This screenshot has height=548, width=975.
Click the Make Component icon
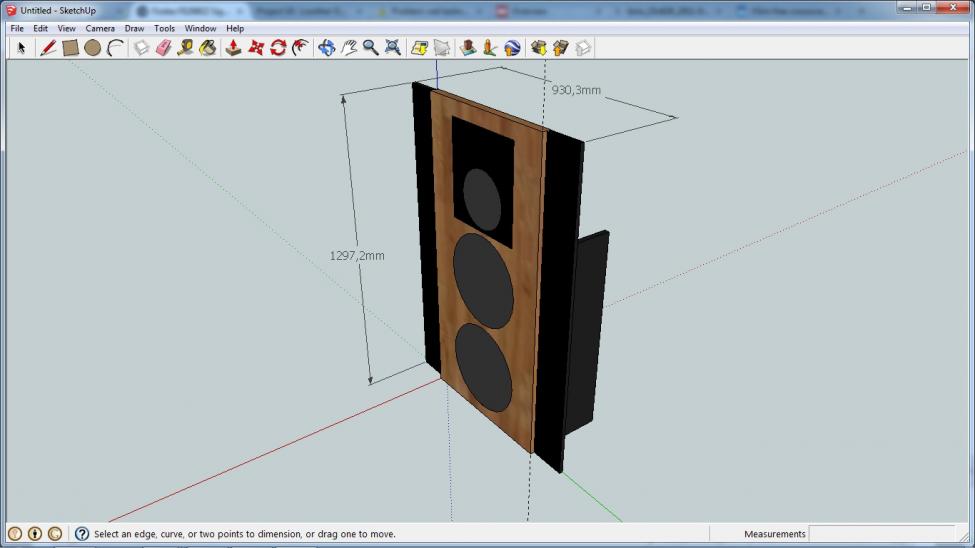pyautogui.click(x=142, y=48)
